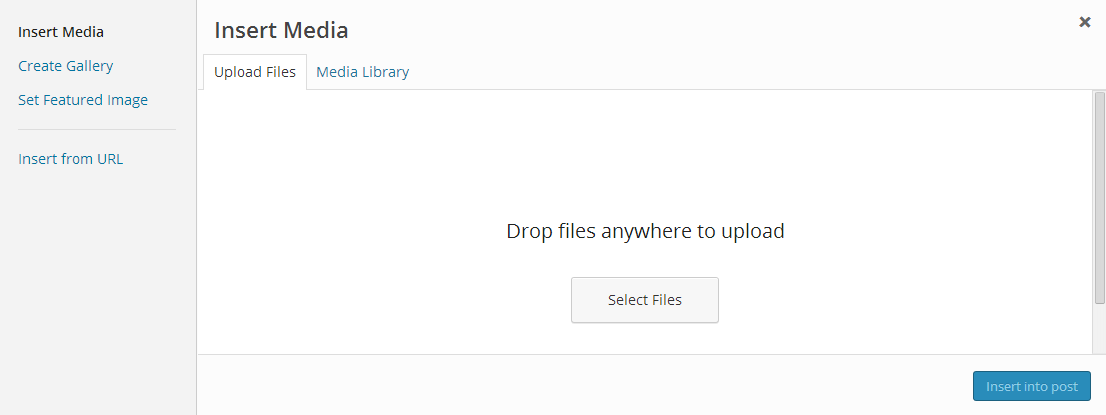Open Insert from URL
This screenshot has height=415, width=1106.
[71, 159]
